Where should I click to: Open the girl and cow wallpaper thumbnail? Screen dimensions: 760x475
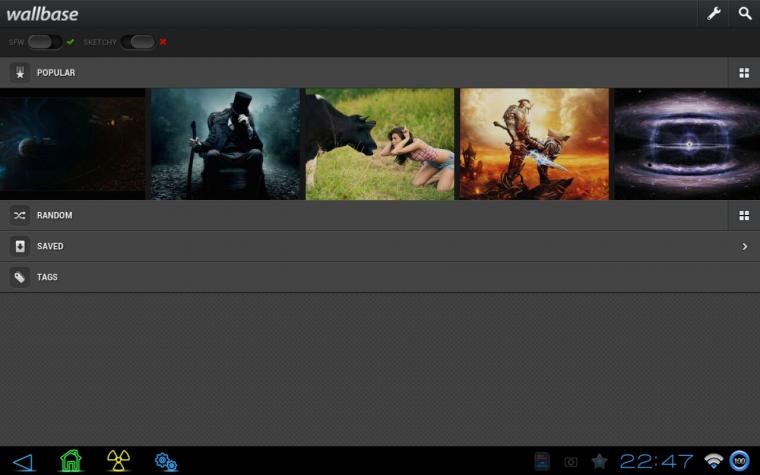[380, 144]
